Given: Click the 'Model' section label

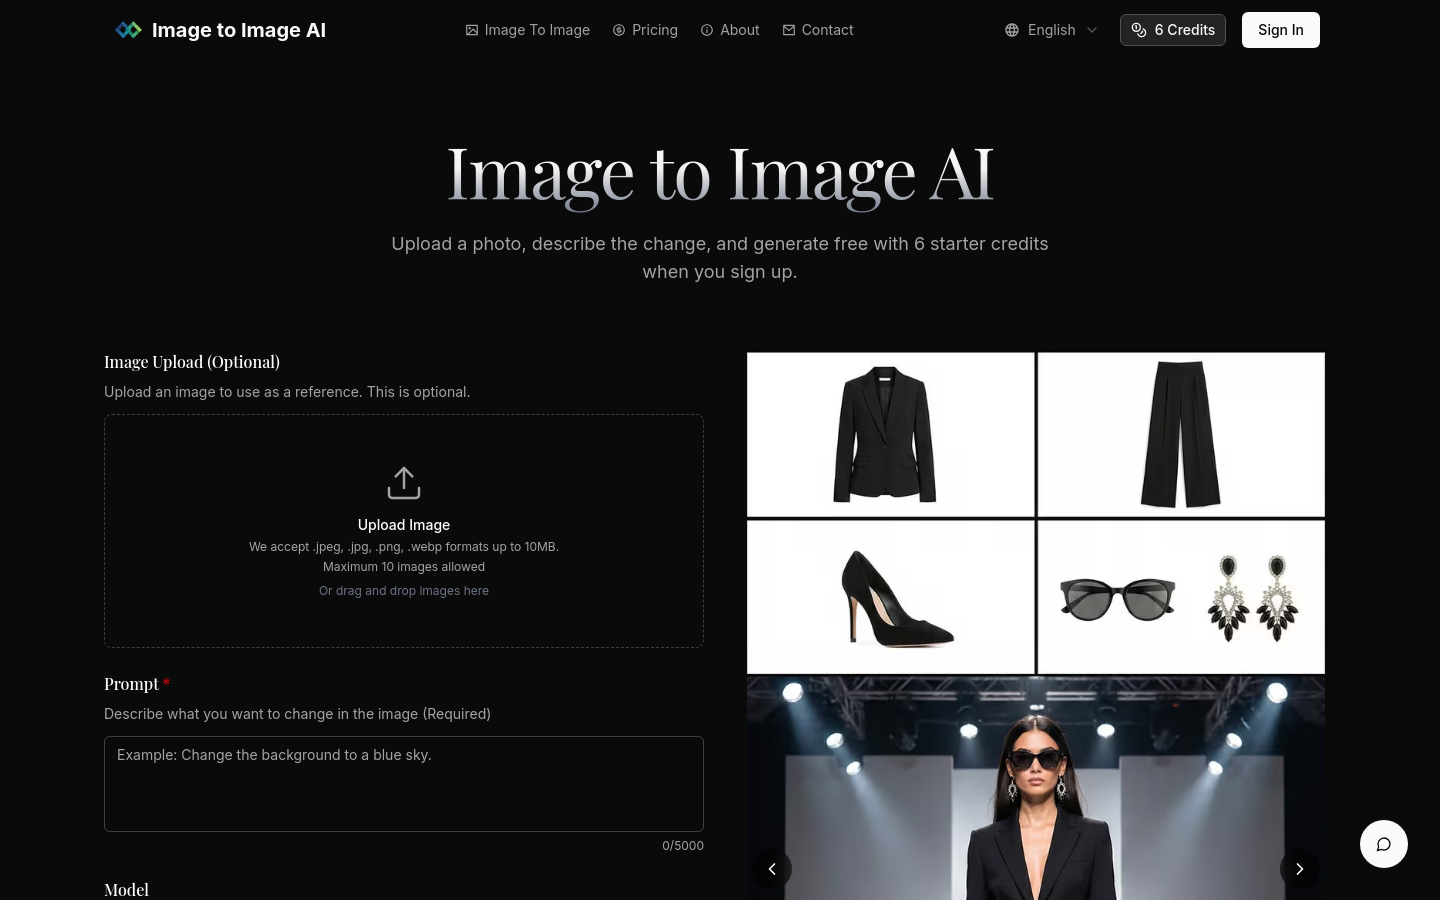Looking at the screenshot, I should coord(126,890).
